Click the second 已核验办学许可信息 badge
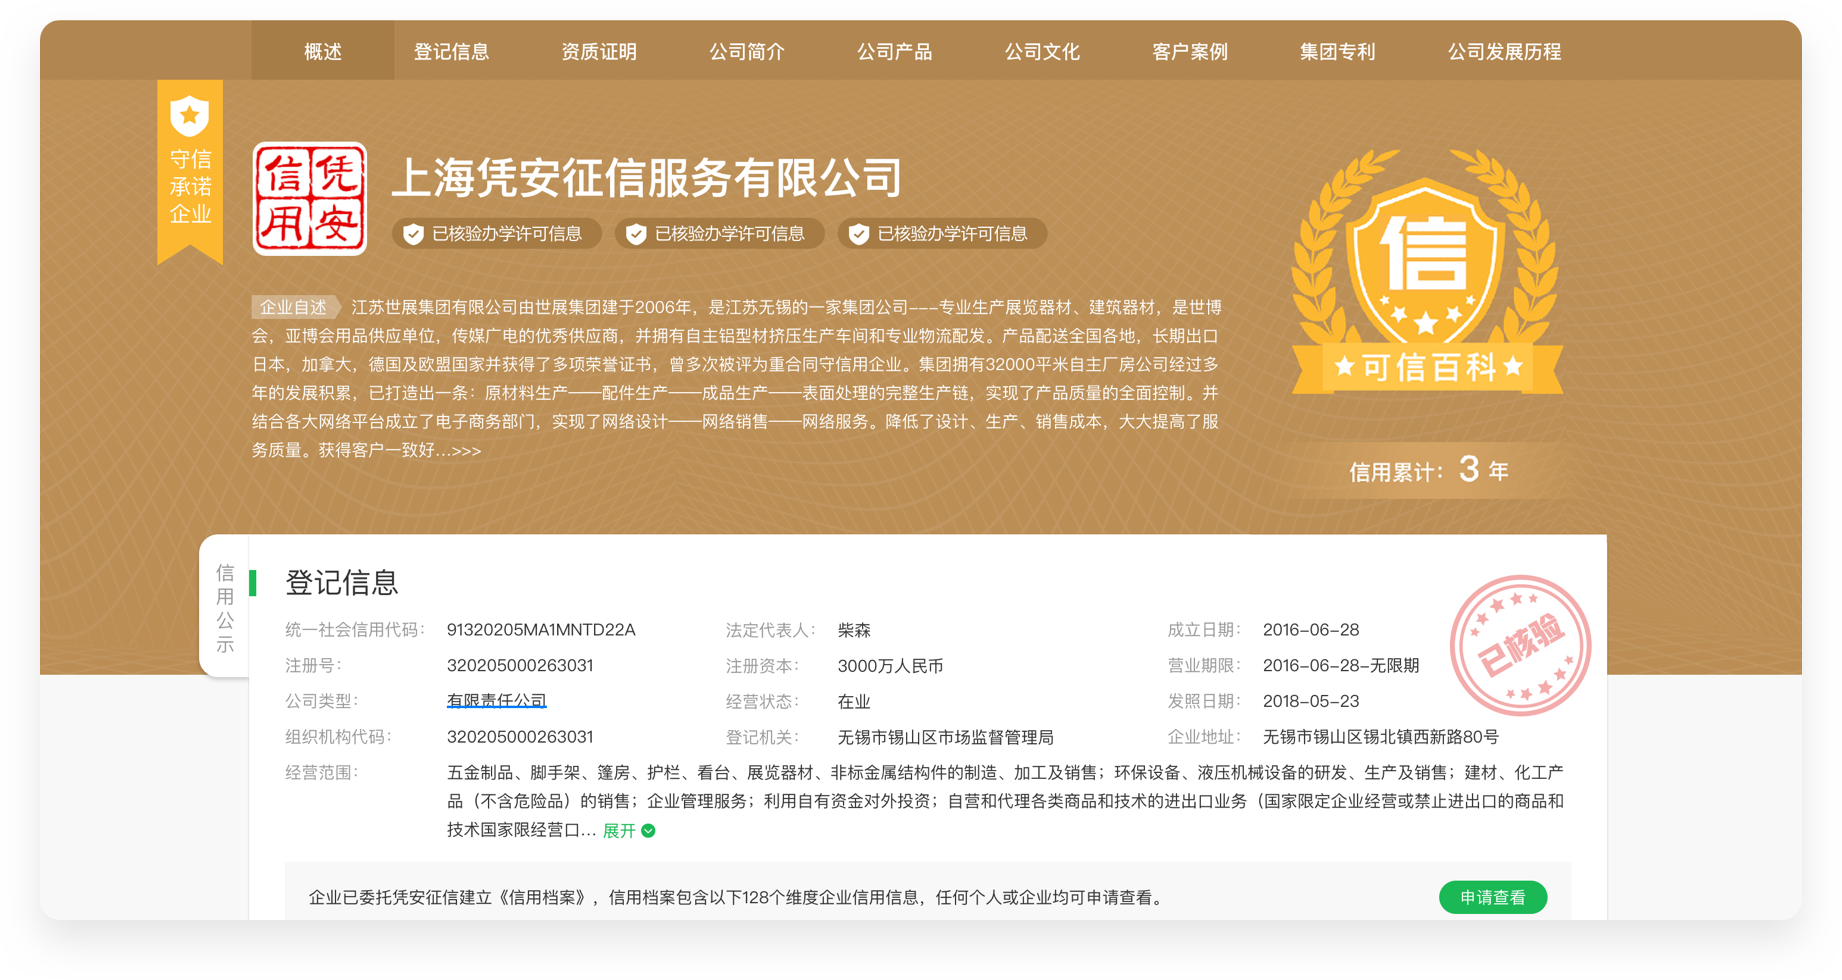The image size is (1842, 980). tap(719, 234)
